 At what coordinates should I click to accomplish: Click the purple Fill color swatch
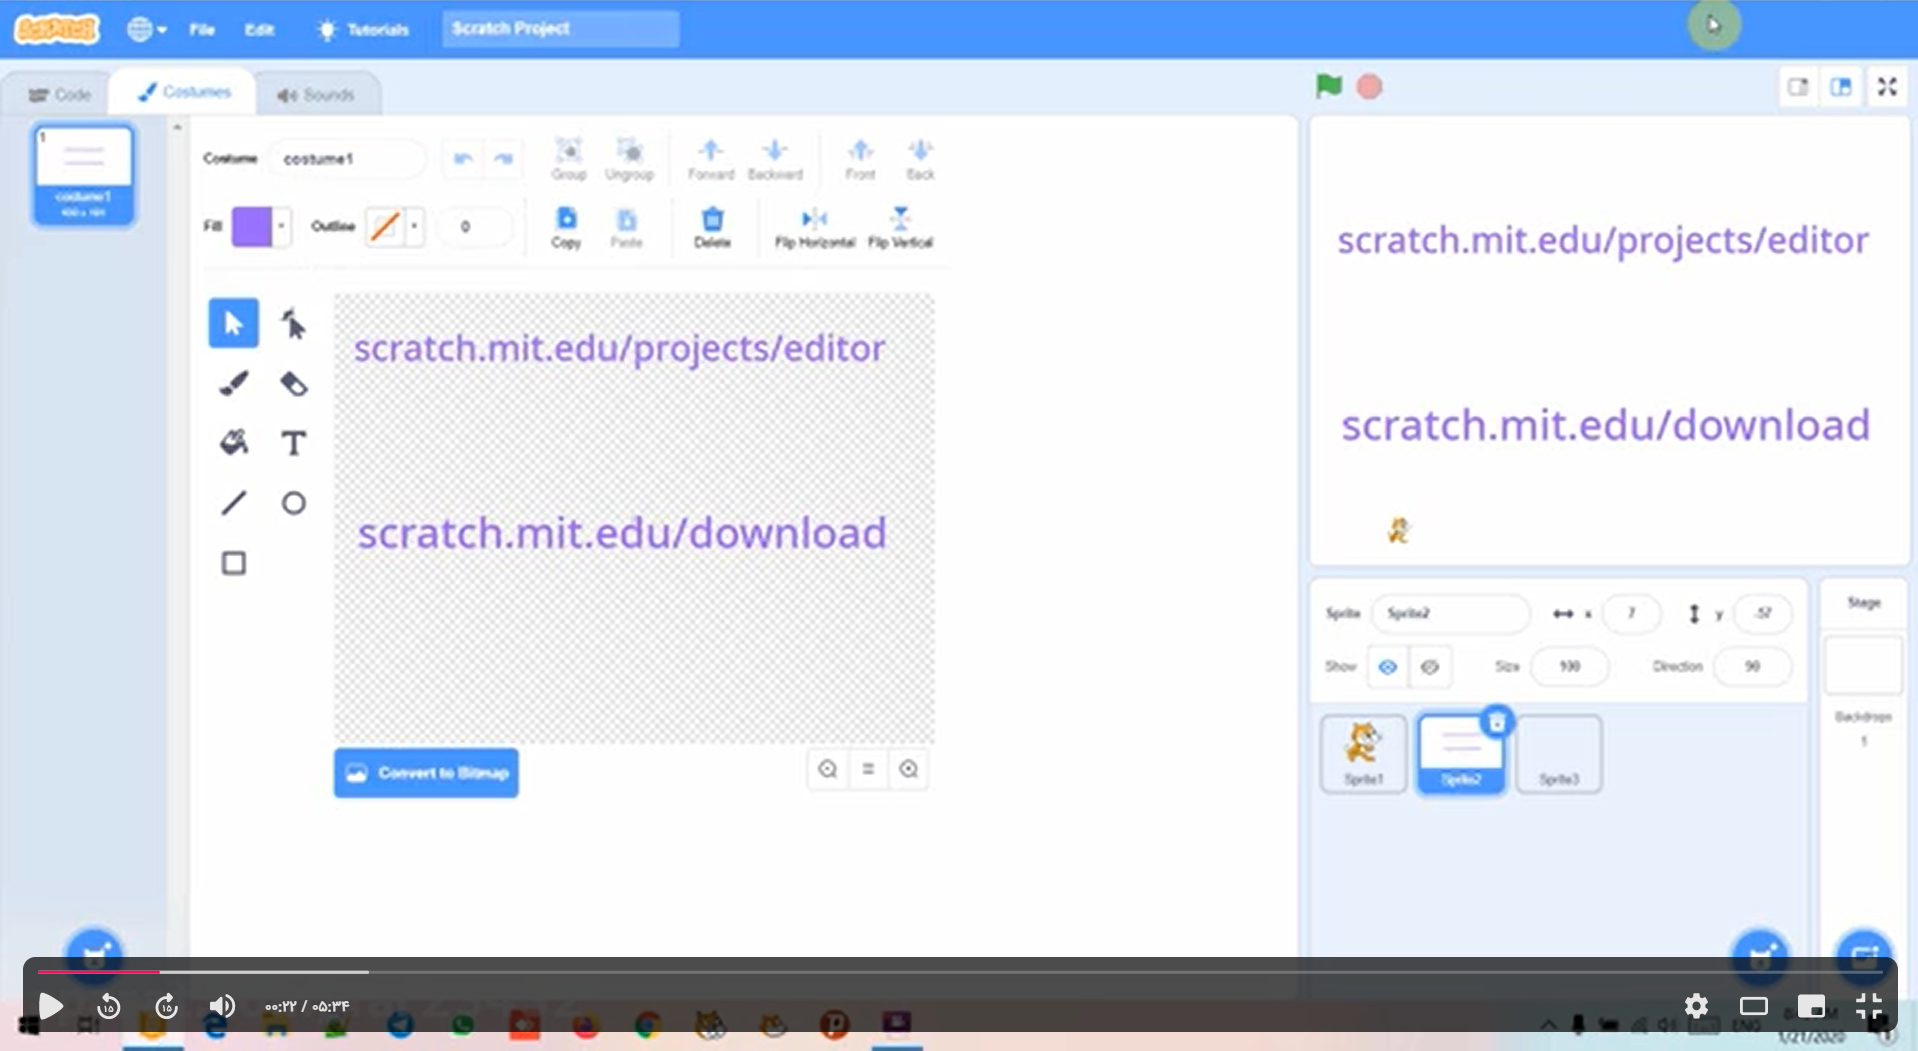pos(251,227)
